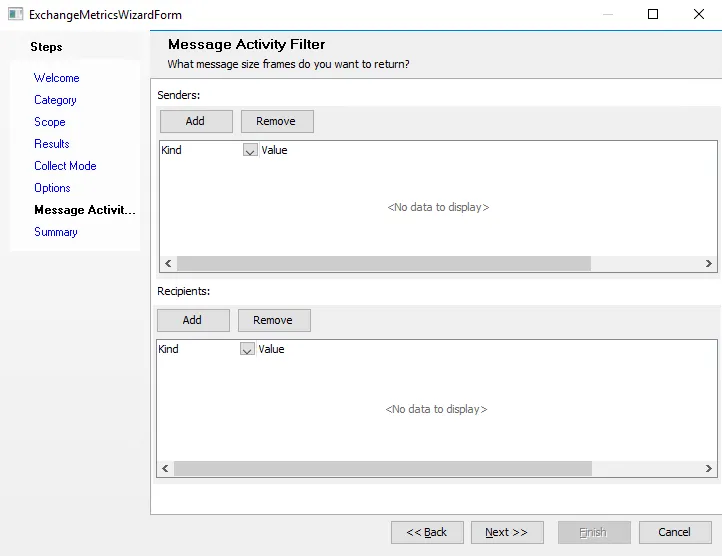Click the ExchangeMetricsWizardForm title bar icon
The height and width of the screenshot is (556, 722).
(15, 14)
